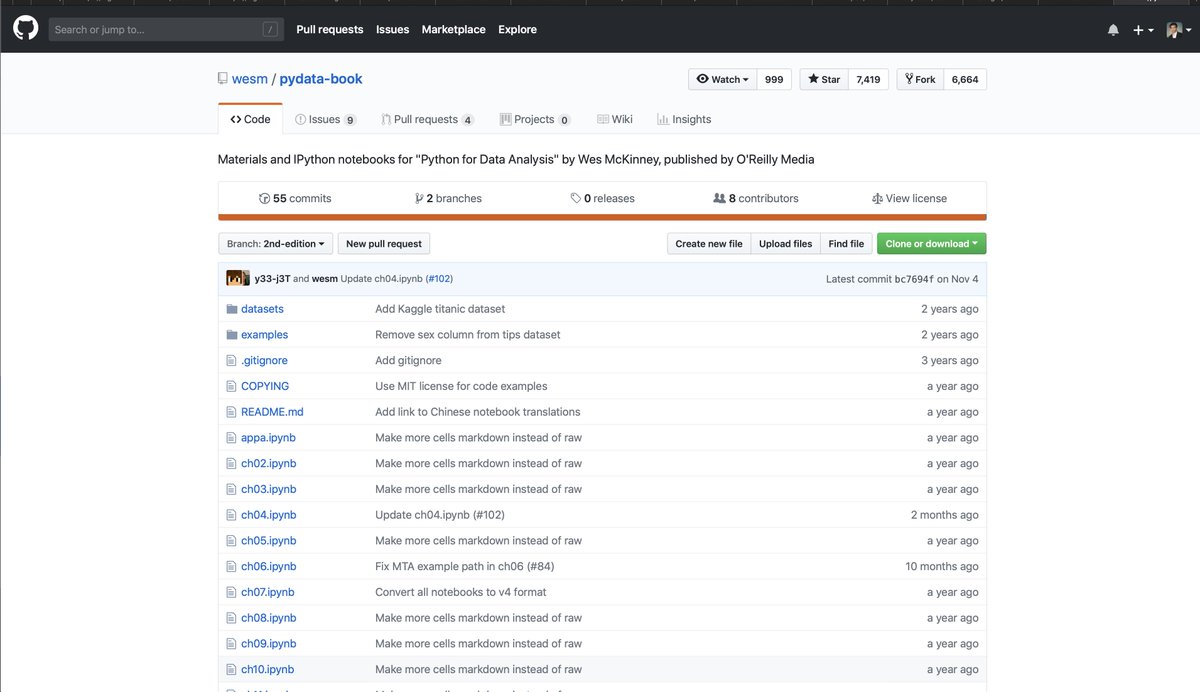Open the GitHub home logo
This screenshot has height=692, width=1200.
(x=25, y=29)
